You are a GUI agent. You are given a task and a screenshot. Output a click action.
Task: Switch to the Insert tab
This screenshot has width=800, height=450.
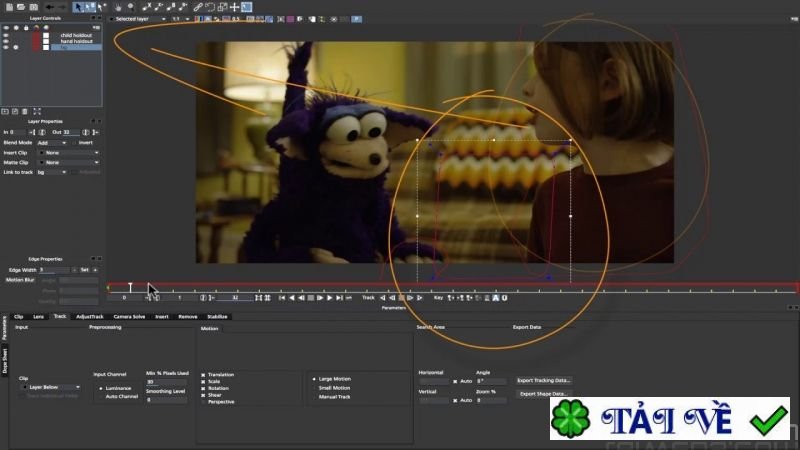pos(162,317)
